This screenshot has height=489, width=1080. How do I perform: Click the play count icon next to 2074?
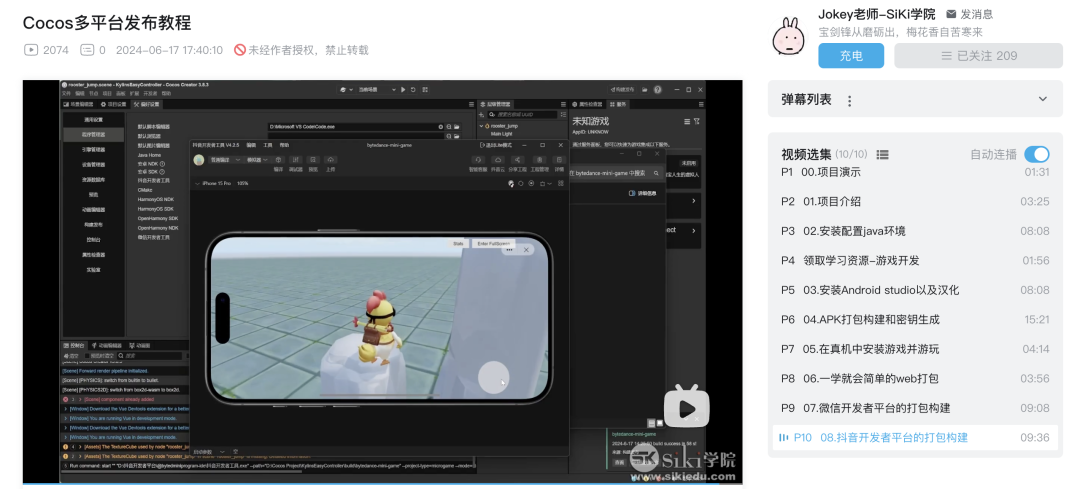tap(30, 50)
